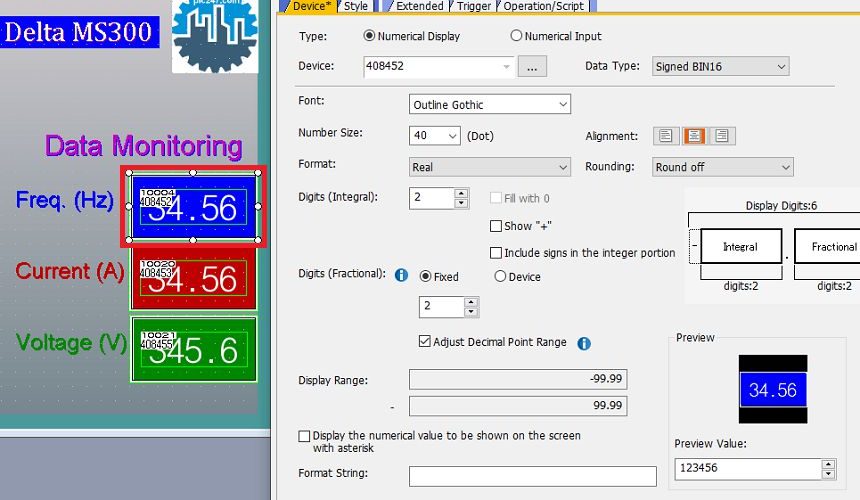Click the 34.56 preview display
Image resolution: width=860 pixels, height=500 pixels.
(773, 390)
